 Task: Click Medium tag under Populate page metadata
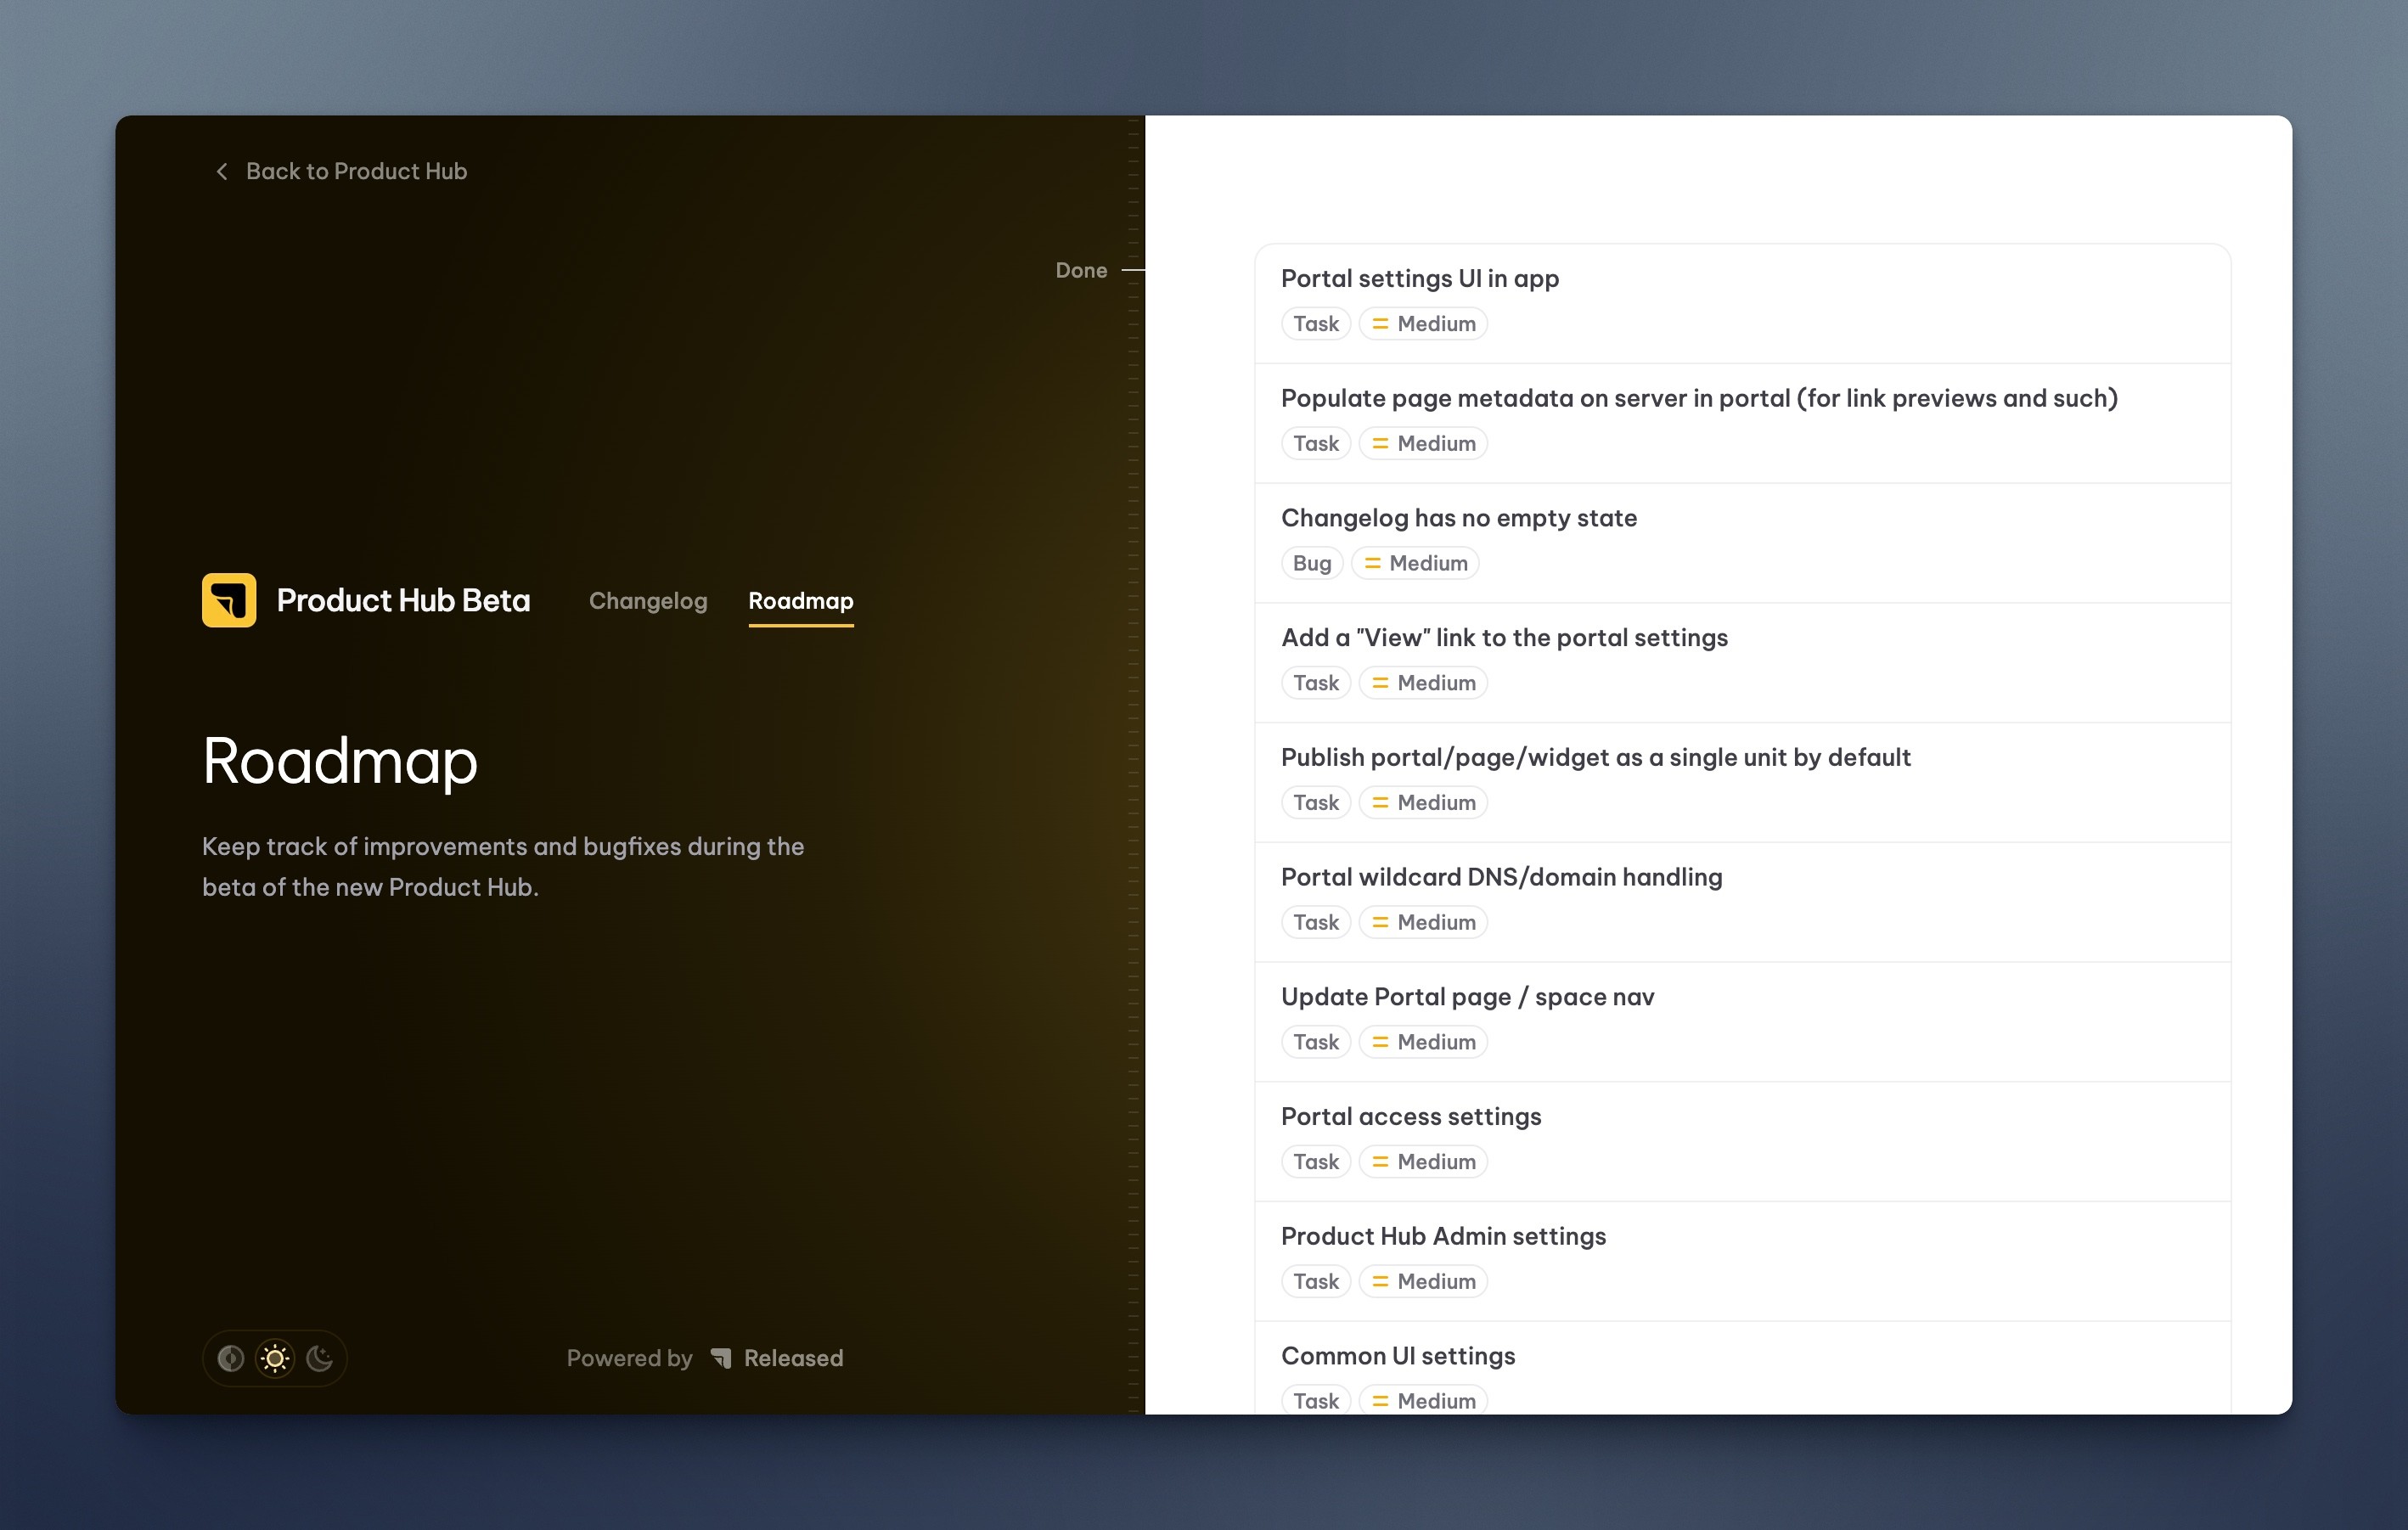[1423, 444]
